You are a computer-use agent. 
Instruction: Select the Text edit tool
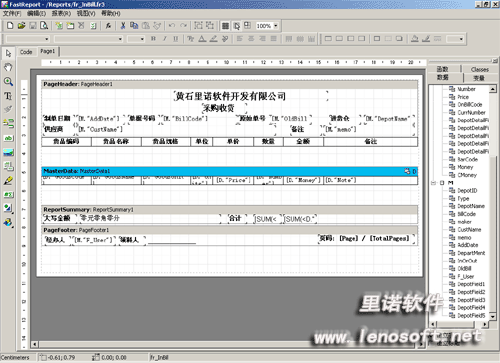(8, 96)
